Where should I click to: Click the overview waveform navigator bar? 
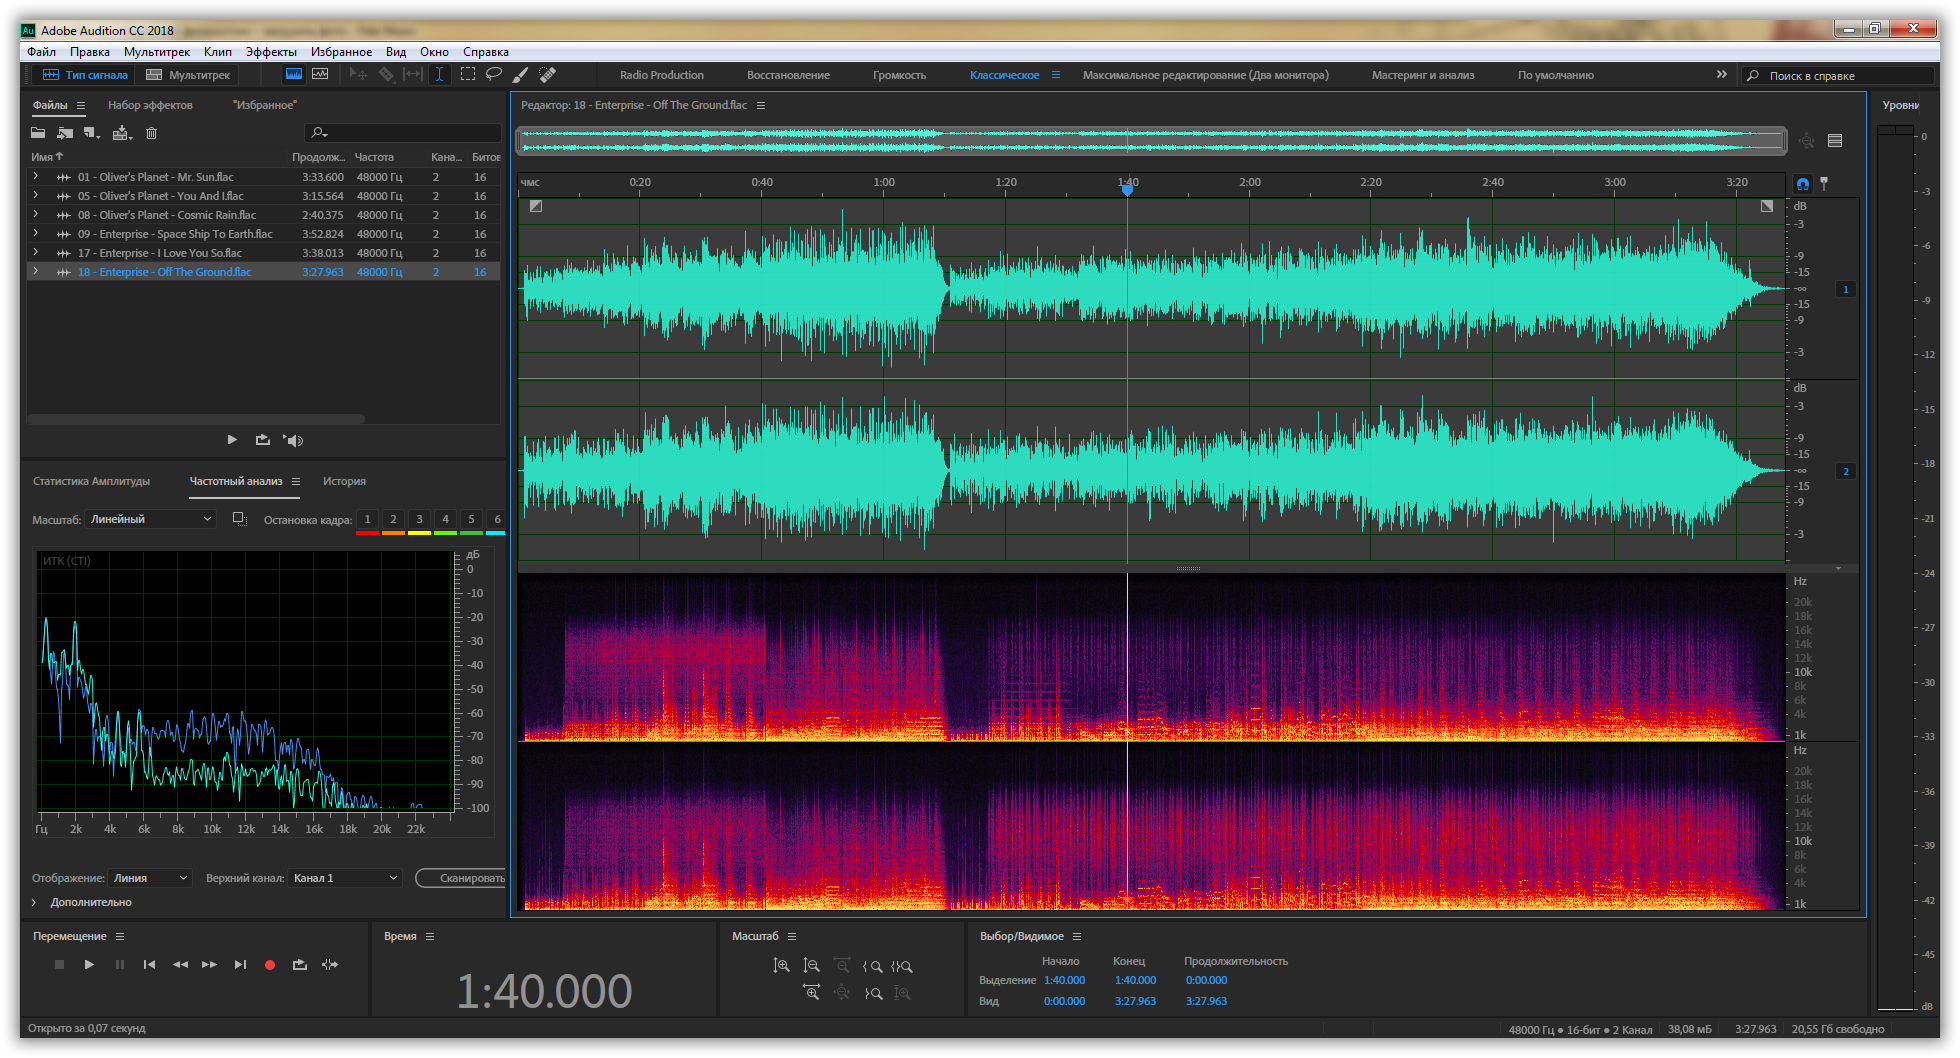point(1151,141)
